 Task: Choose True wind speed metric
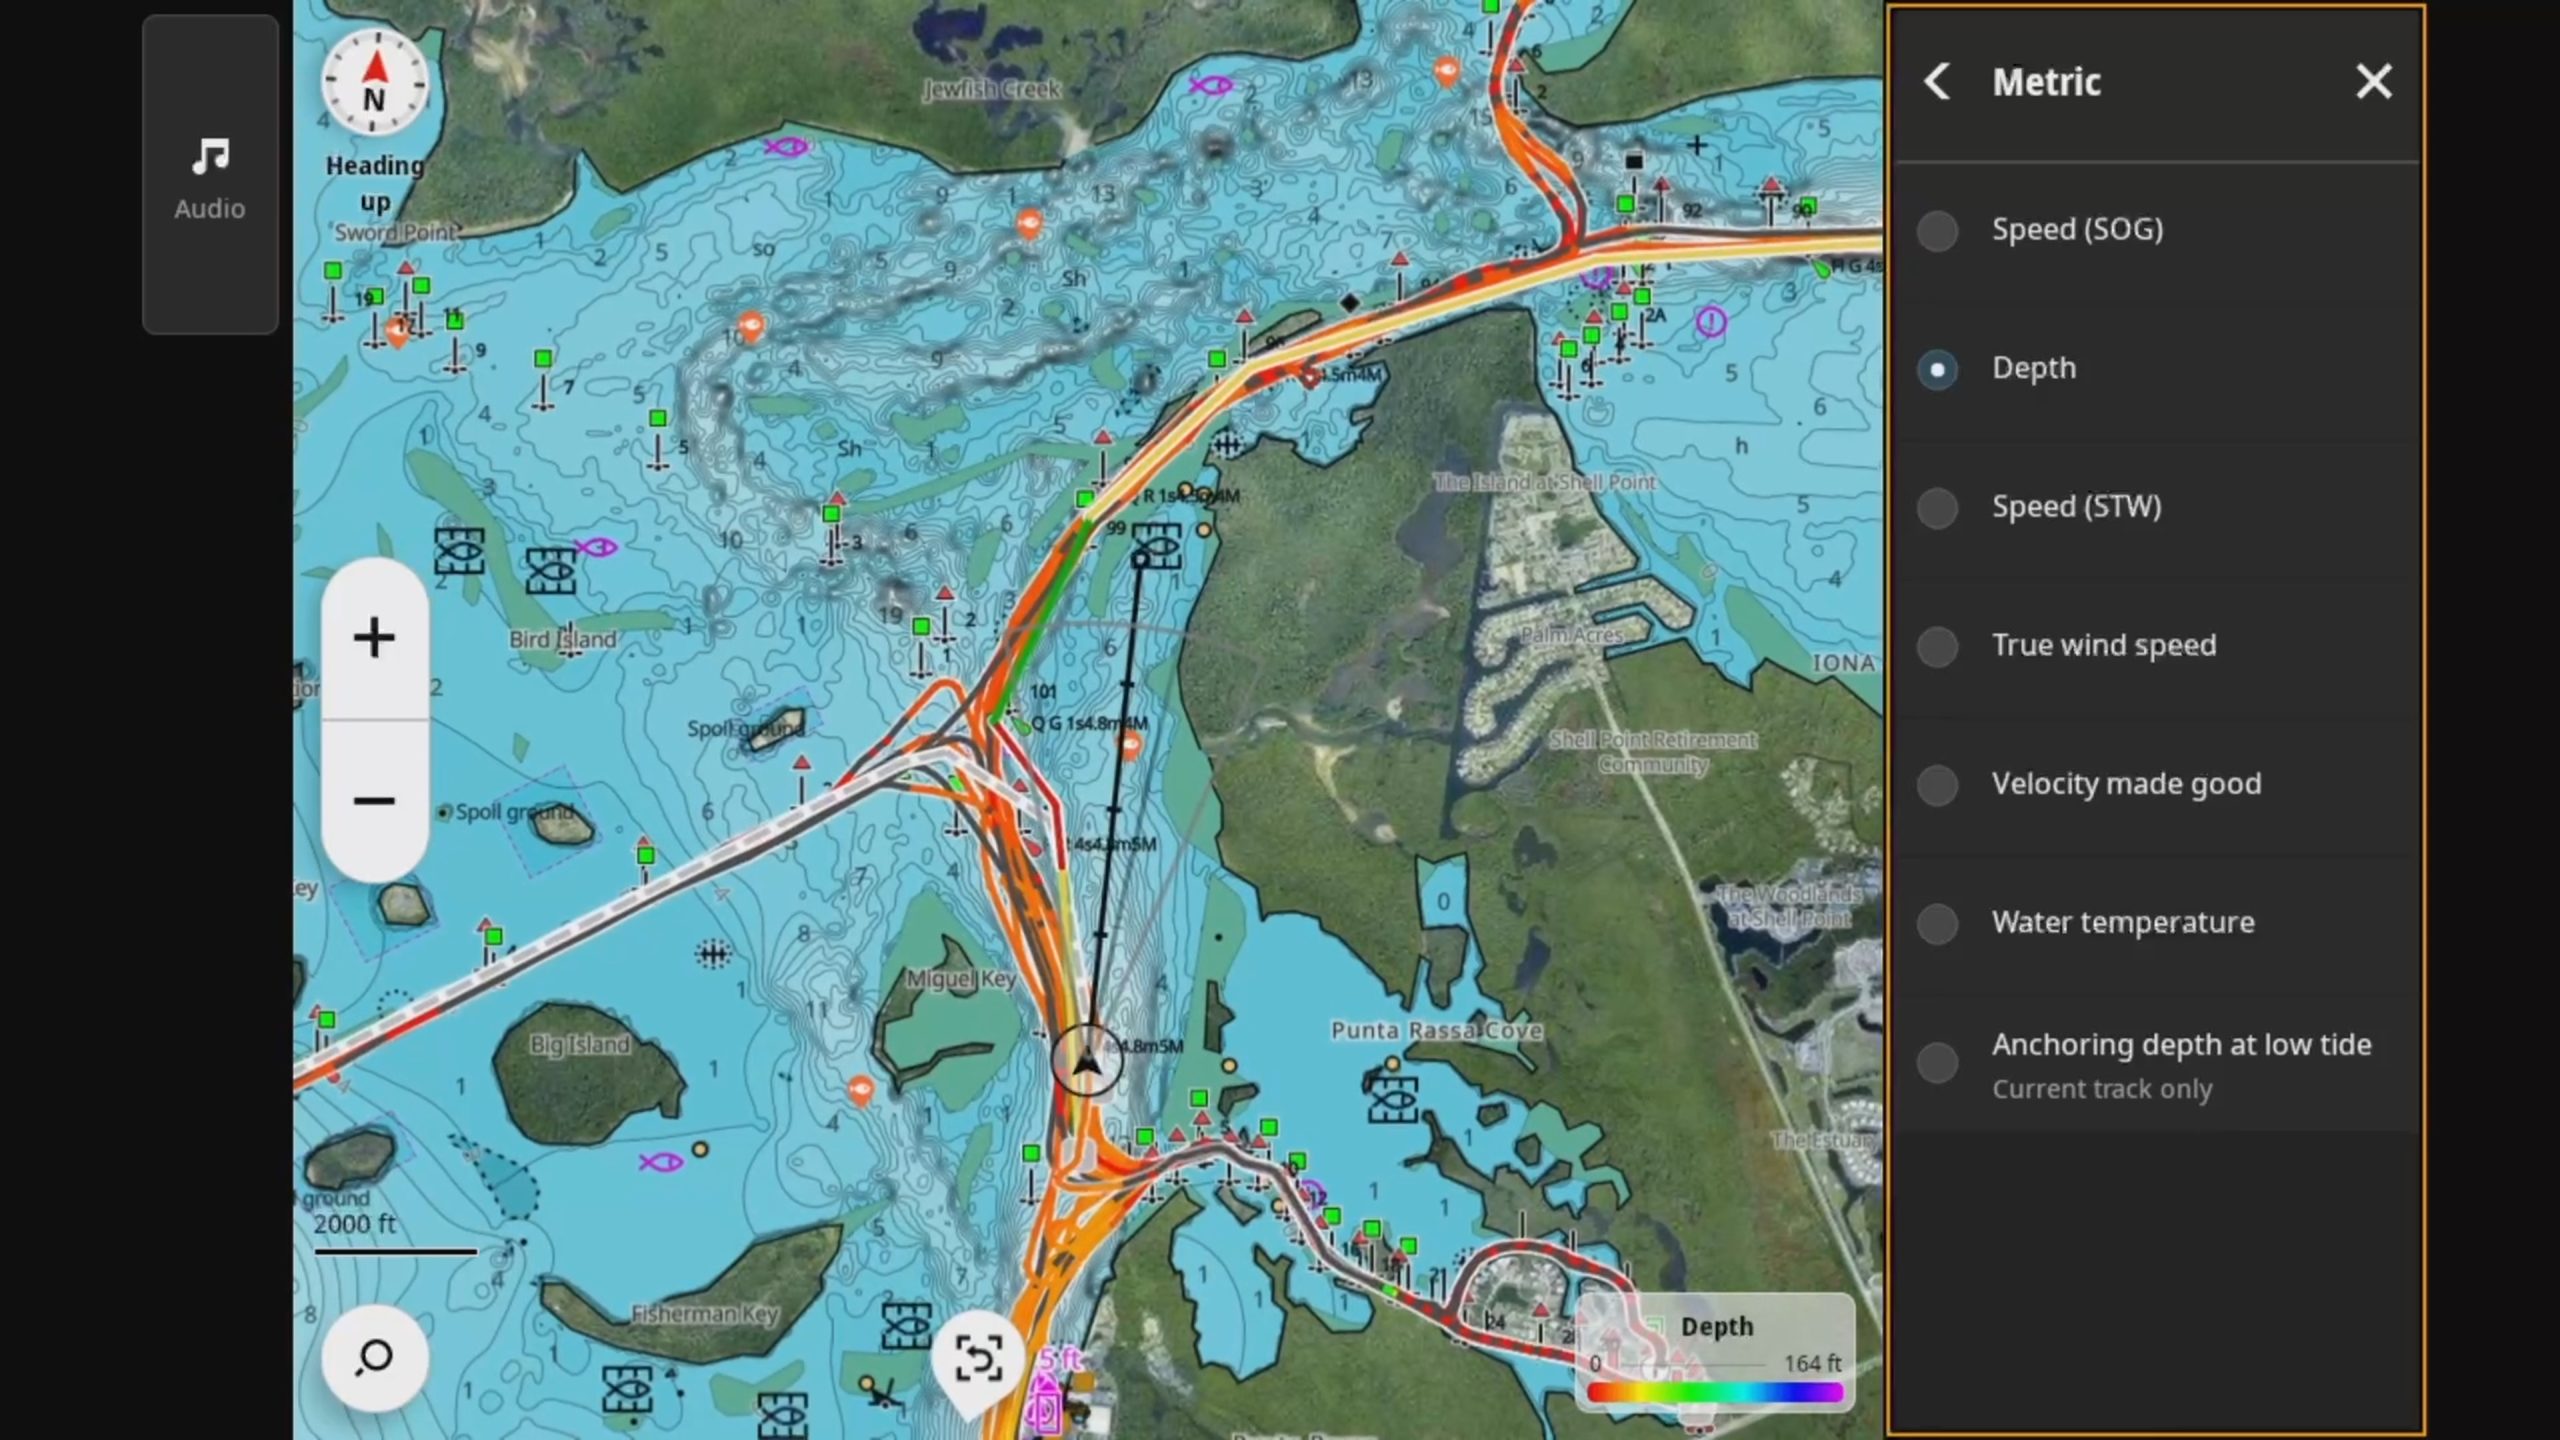[x=2156, y=646]
